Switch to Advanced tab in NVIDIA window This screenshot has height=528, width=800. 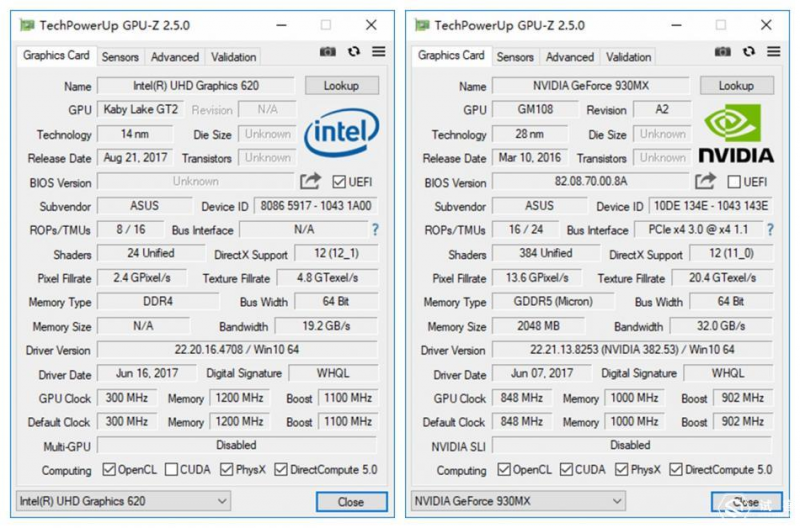(570, 57)
